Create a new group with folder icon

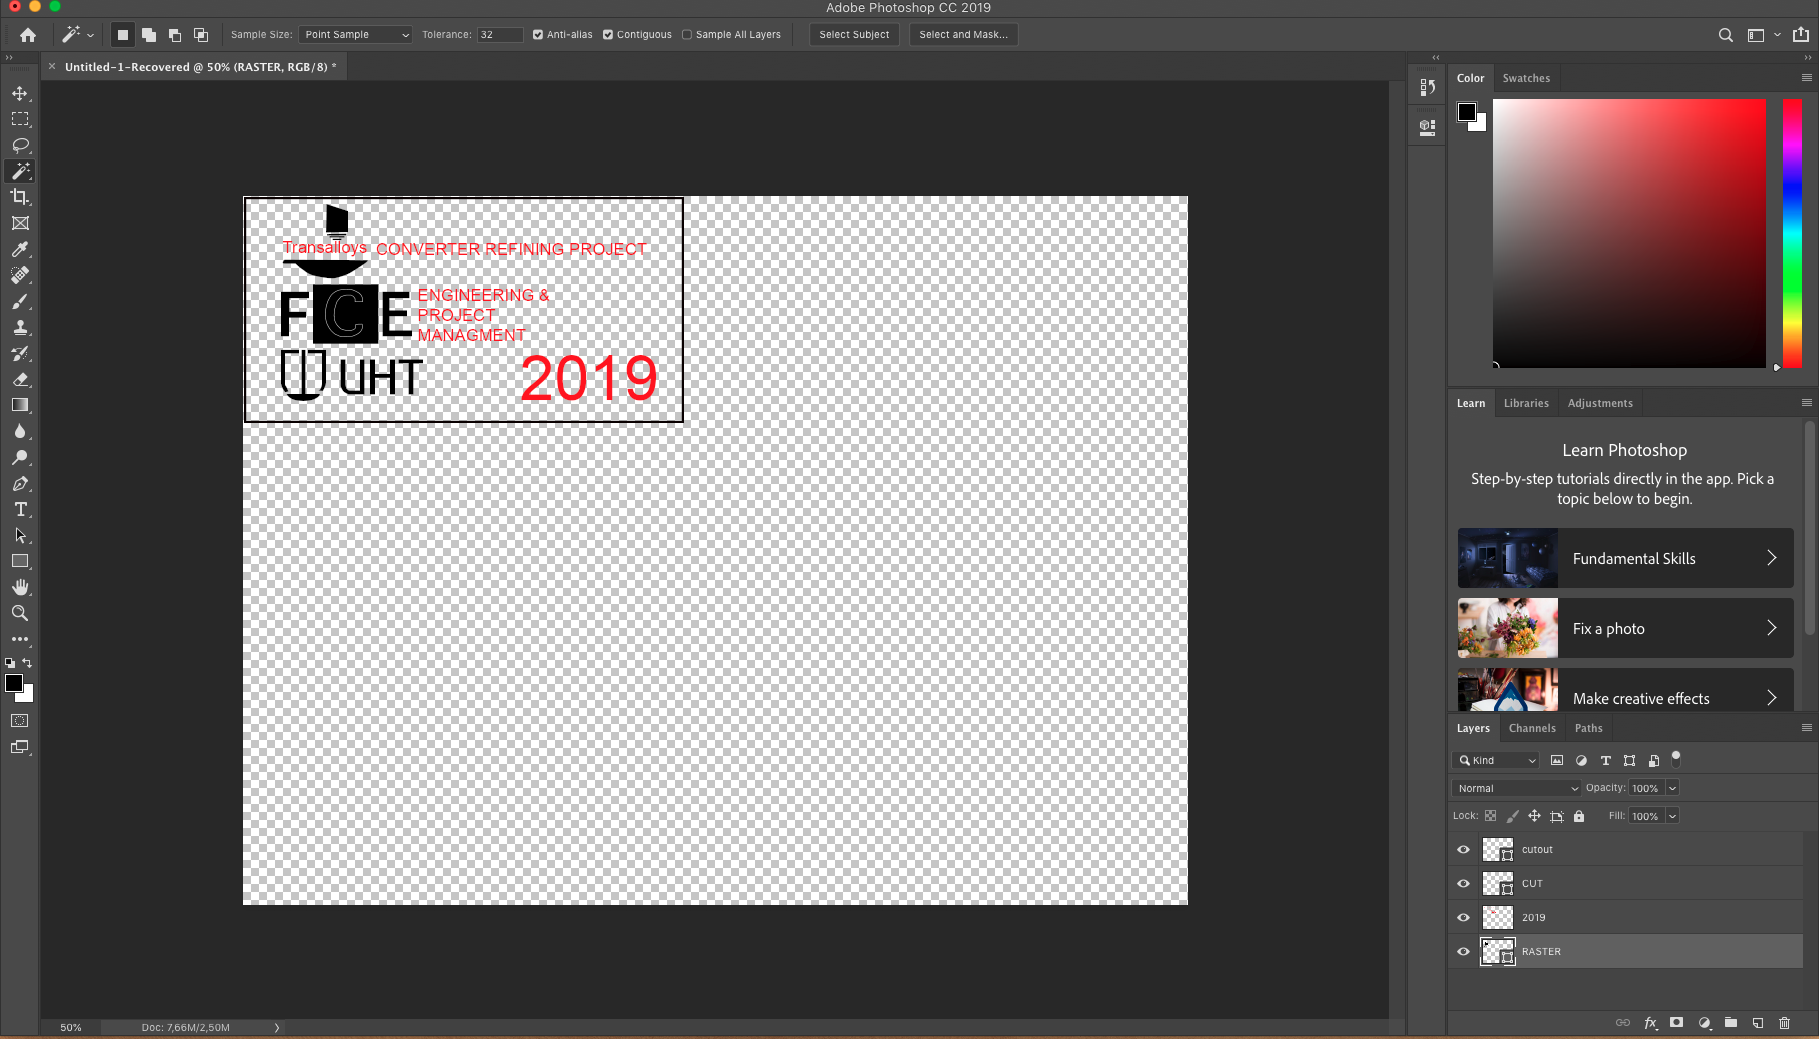coord(1731,1023)
